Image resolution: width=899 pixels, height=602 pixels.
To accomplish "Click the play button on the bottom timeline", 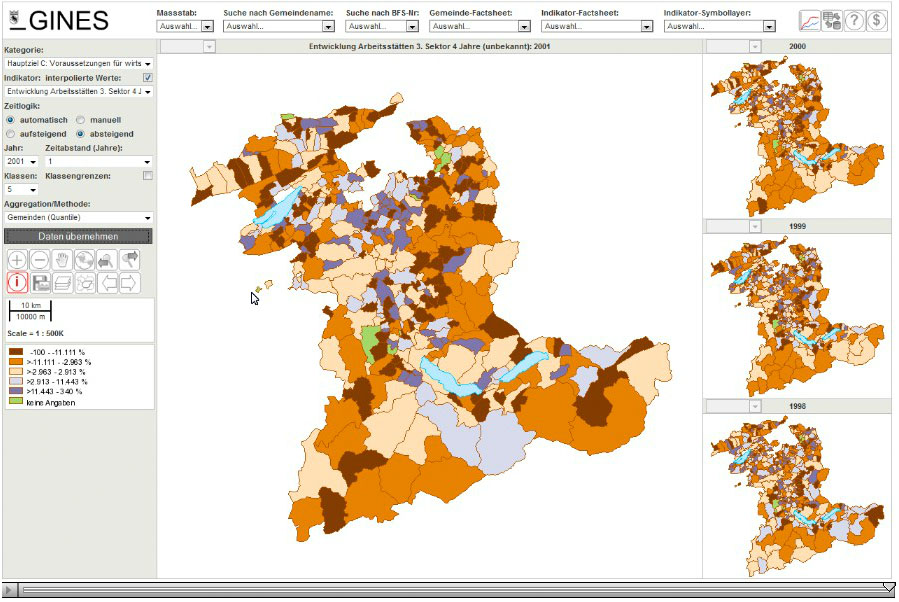I will point(9,589).
